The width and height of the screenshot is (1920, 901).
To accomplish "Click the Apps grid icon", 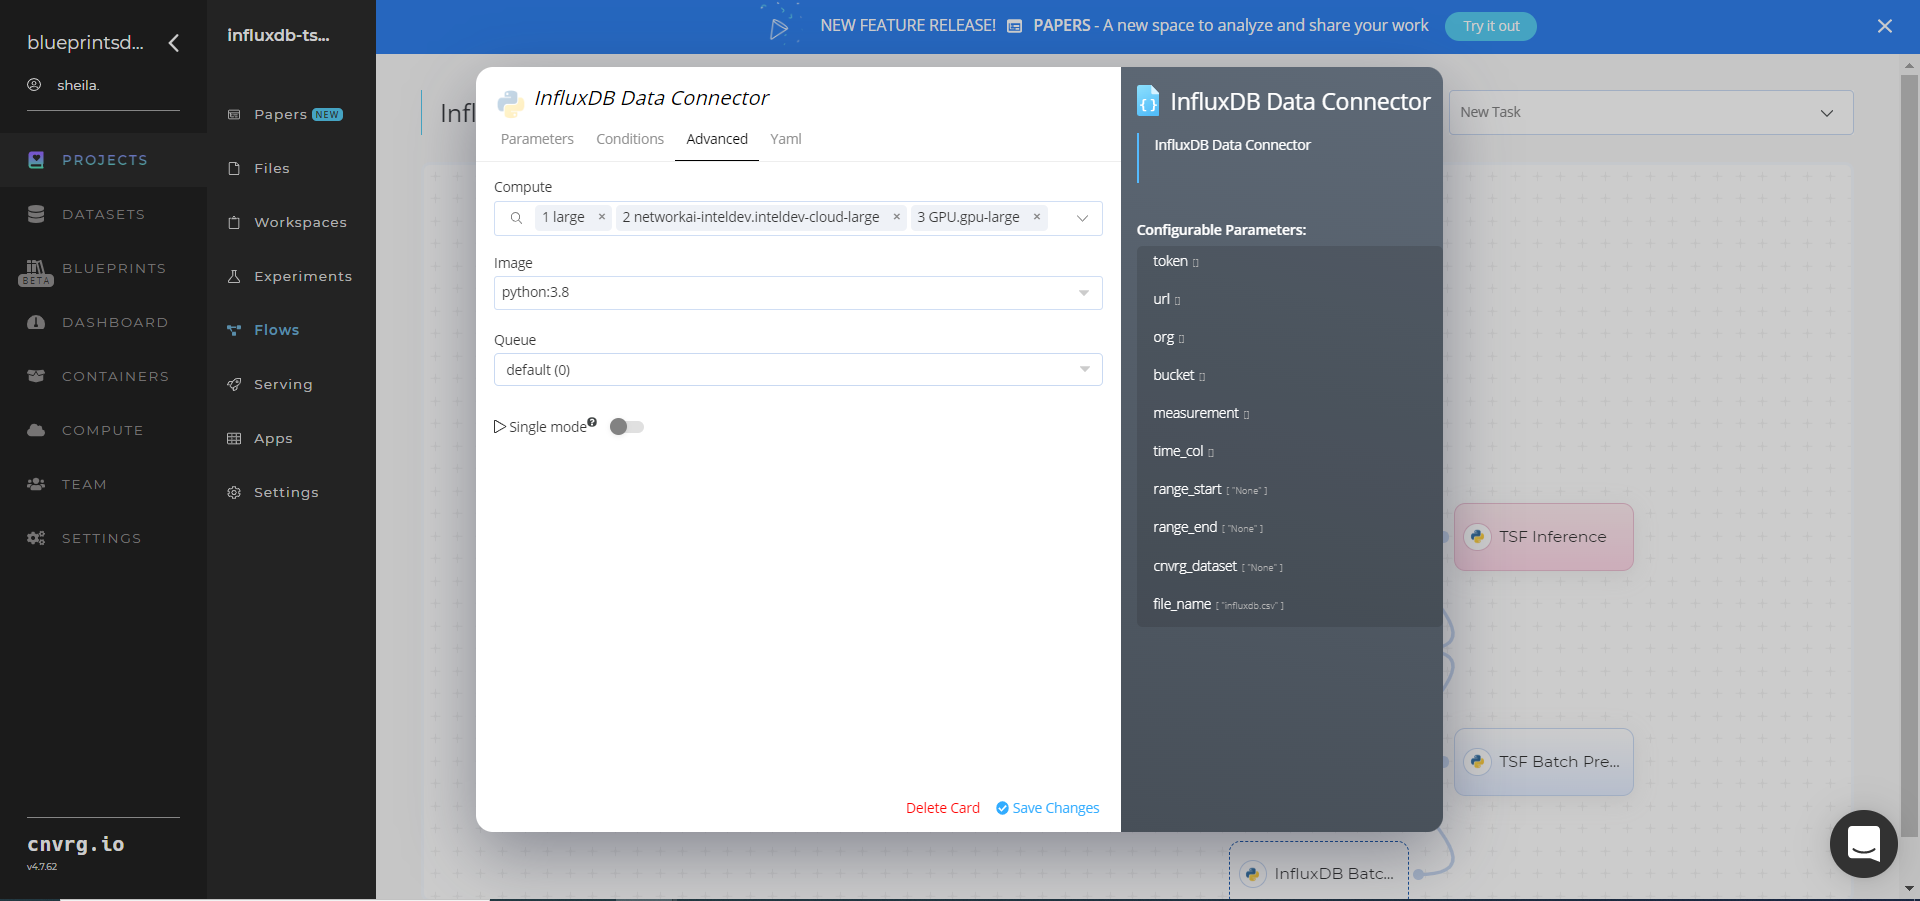I will [x=234, y=438].
